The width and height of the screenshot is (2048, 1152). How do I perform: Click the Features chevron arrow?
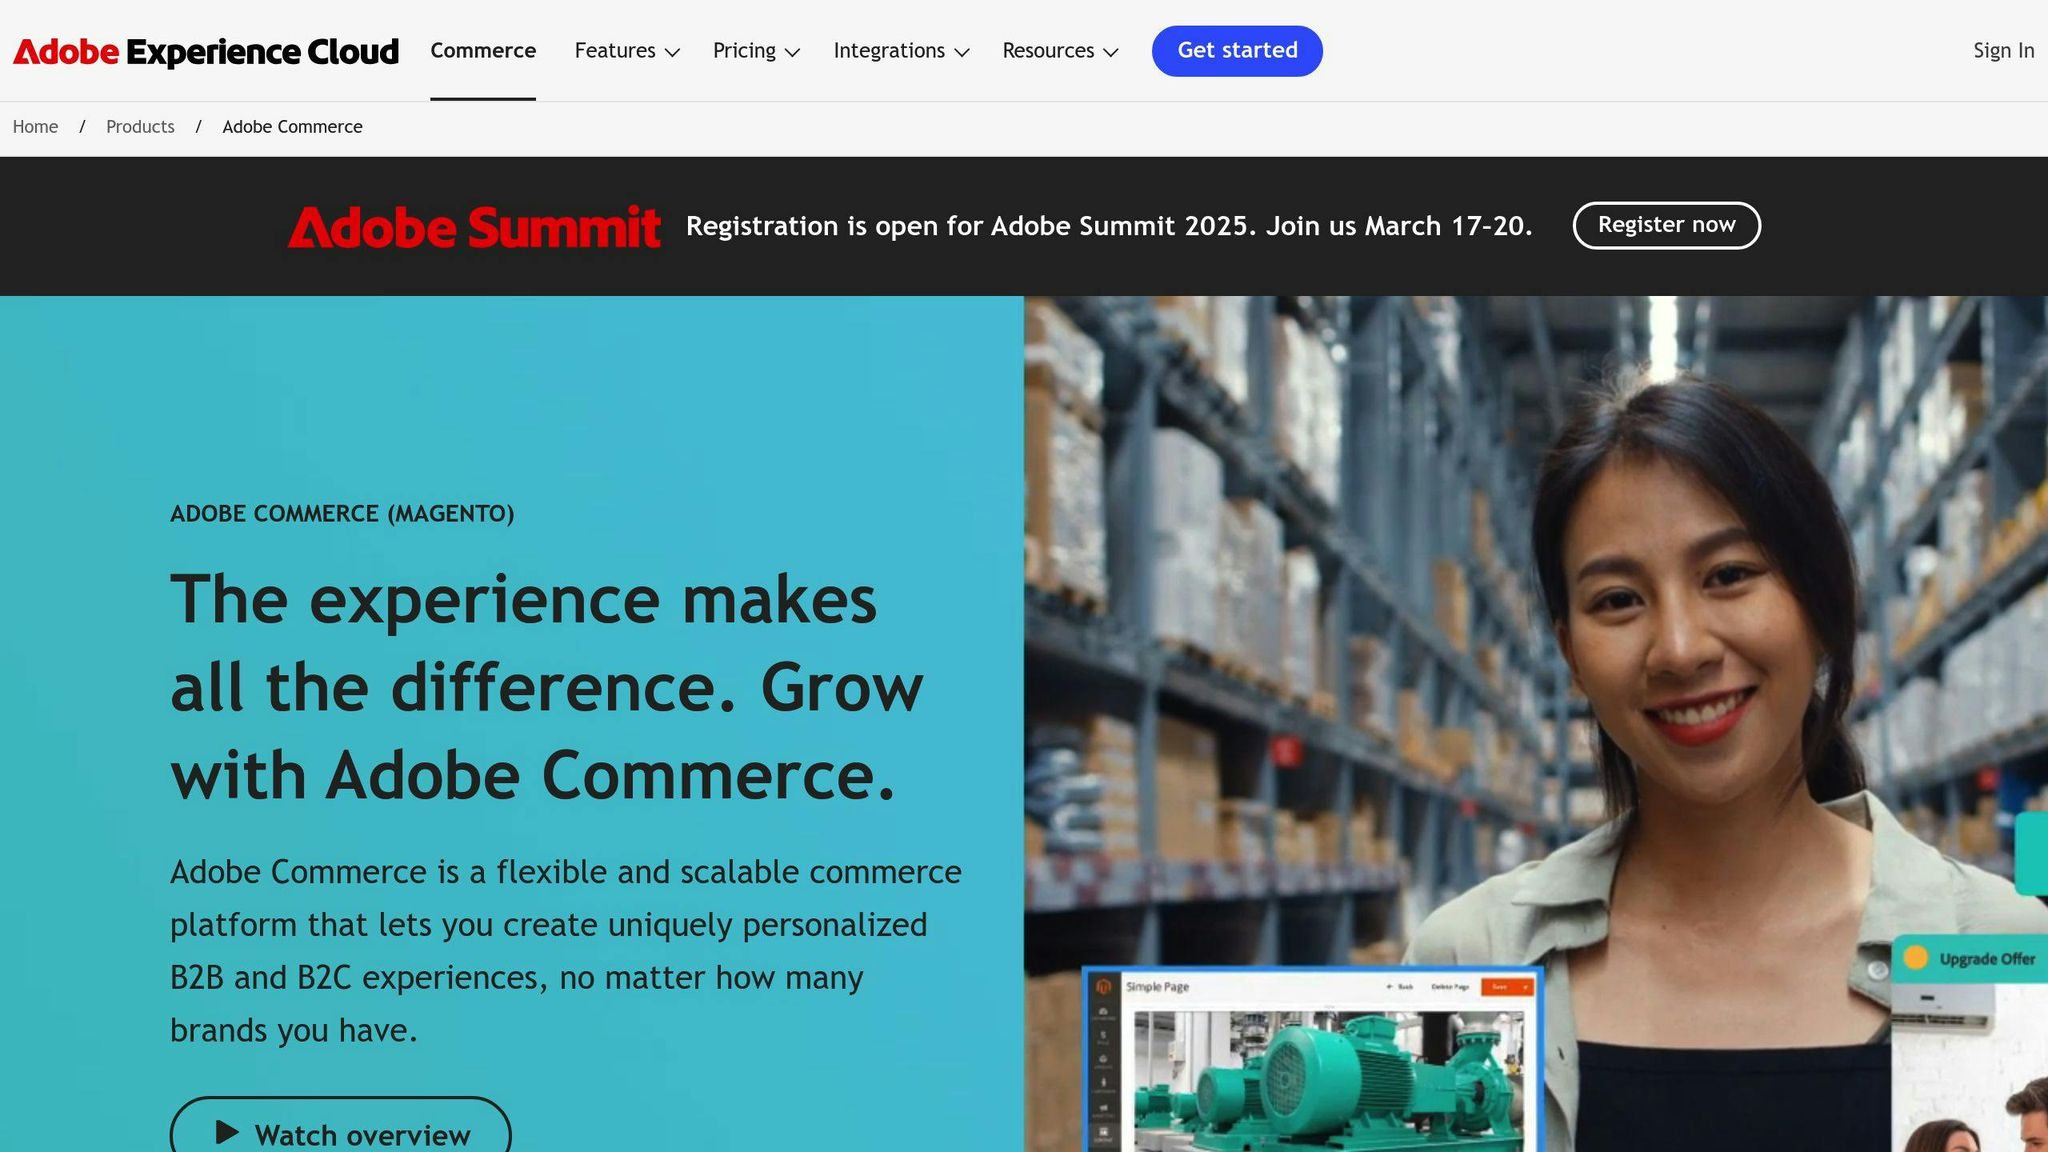click(x=673, y=52)
